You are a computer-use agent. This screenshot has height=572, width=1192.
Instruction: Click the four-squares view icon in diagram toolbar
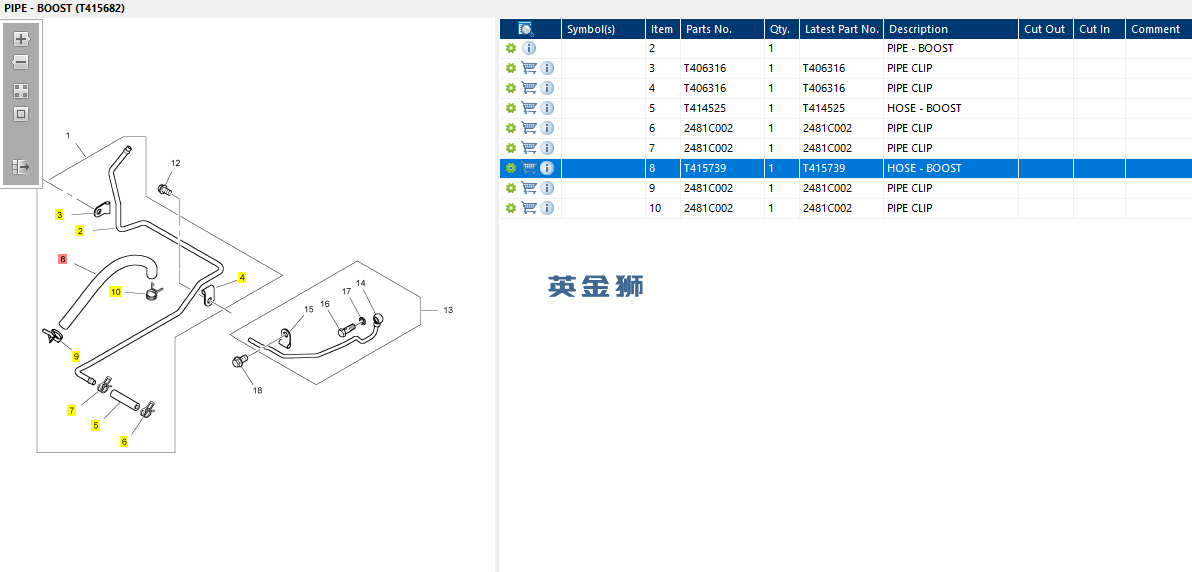coord(21,91)
